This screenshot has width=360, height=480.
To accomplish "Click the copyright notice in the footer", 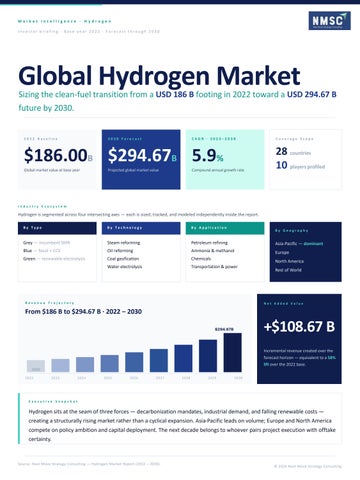I will [308, 466].
